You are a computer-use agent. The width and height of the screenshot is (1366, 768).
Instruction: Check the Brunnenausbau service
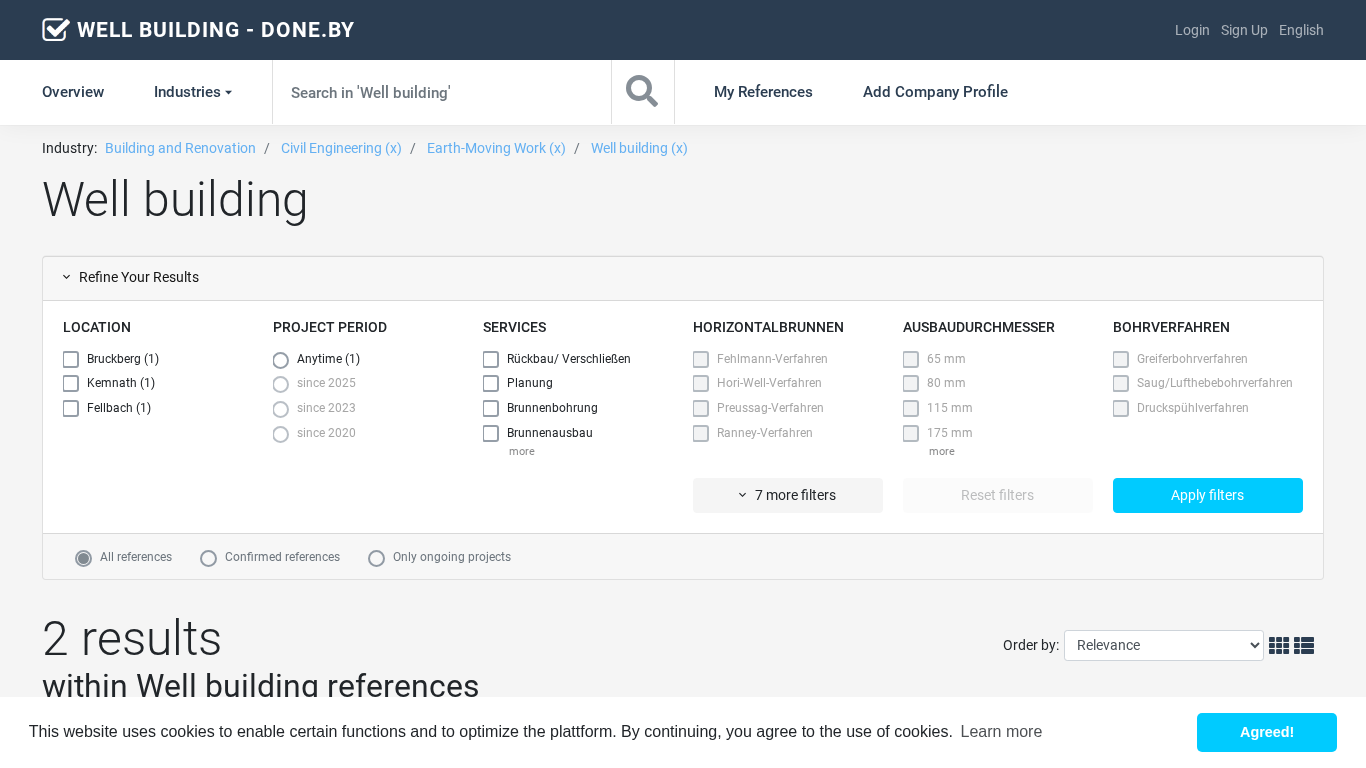point(491,434)
